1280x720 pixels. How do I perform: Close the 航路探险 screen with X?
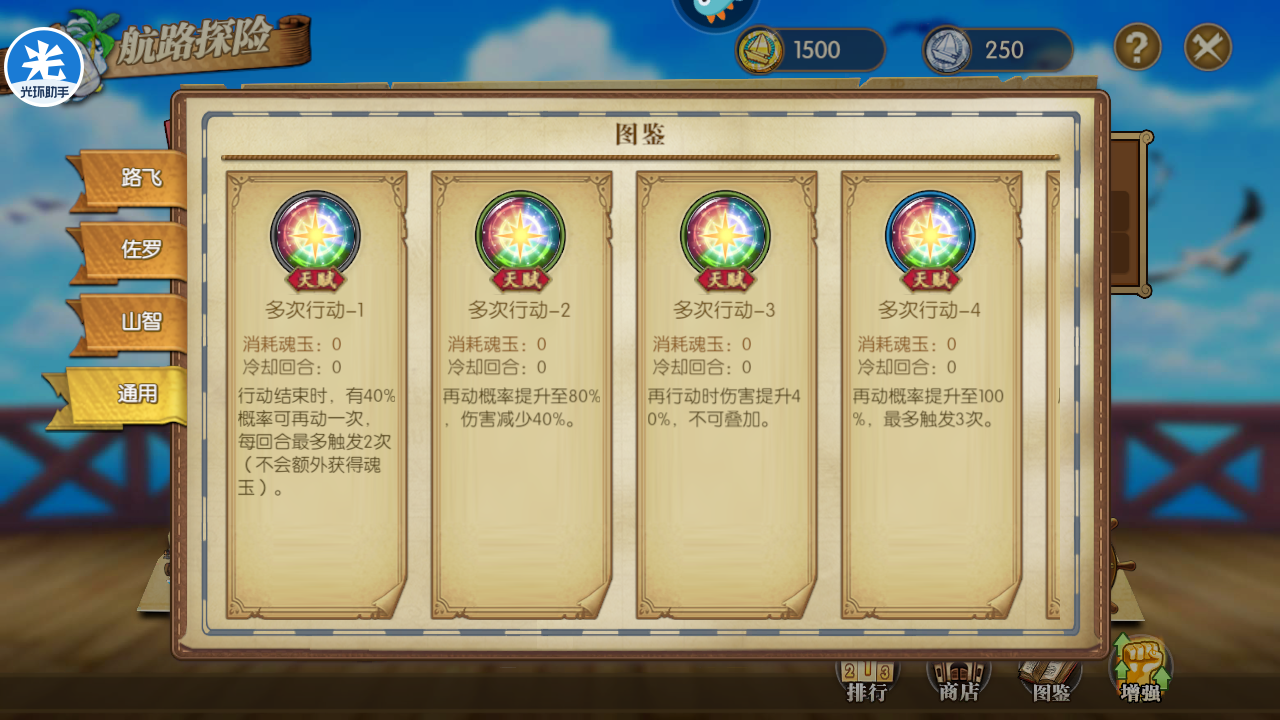point(1208,47)
